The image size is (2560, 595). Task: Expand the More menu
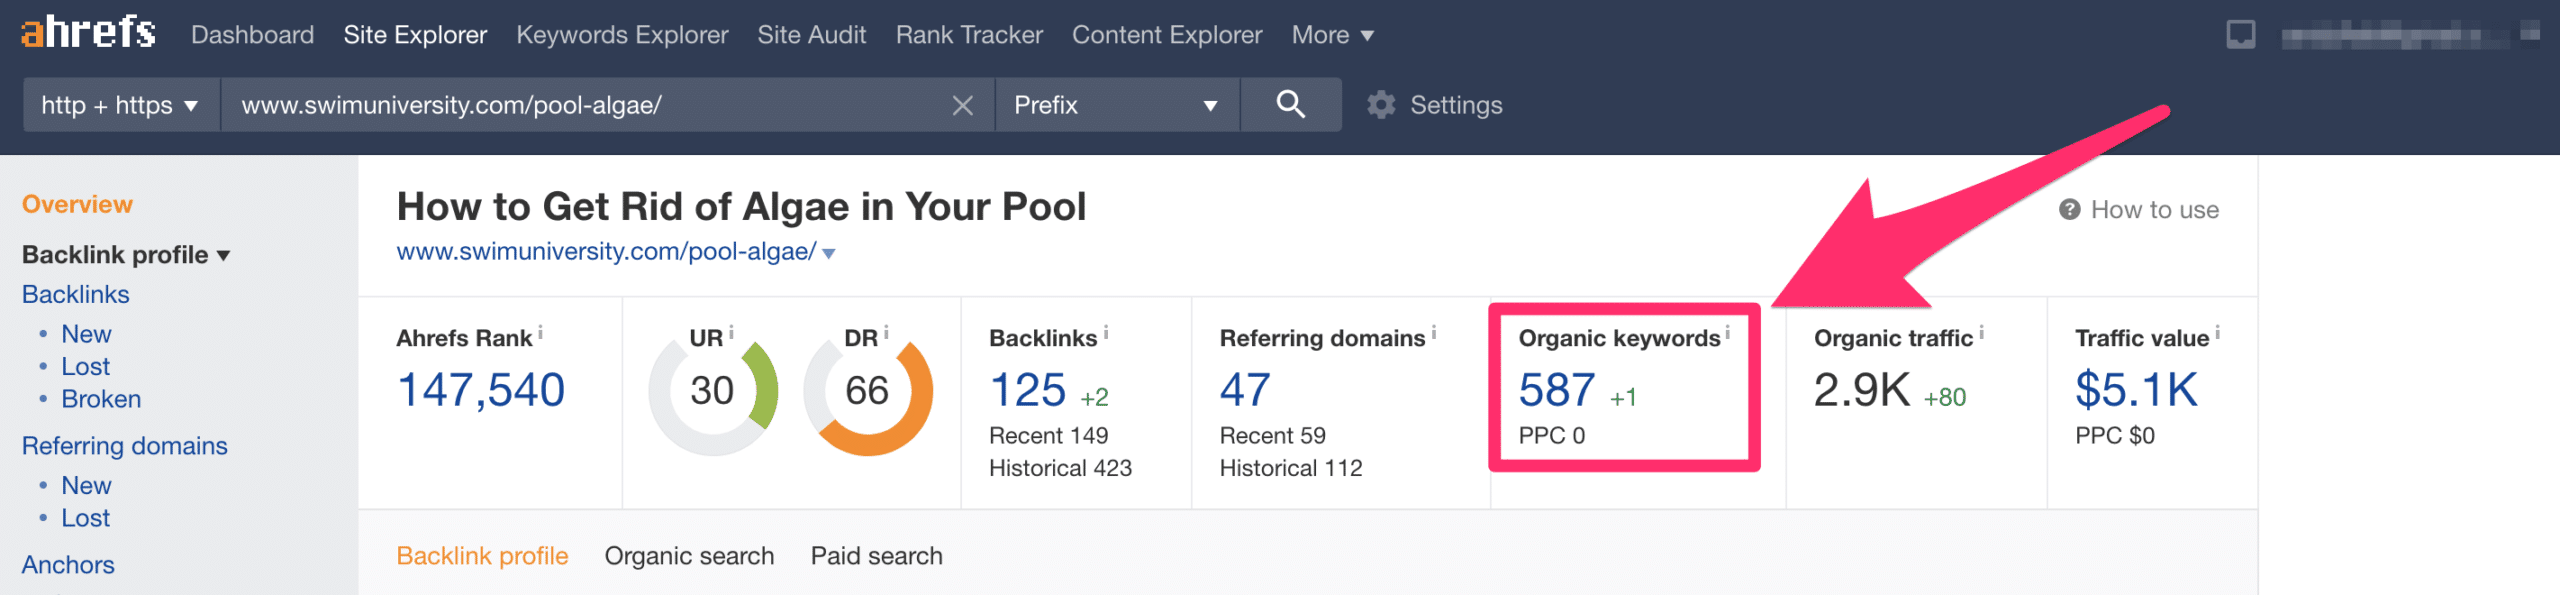pyautogui.click(x=1332, y=35)
